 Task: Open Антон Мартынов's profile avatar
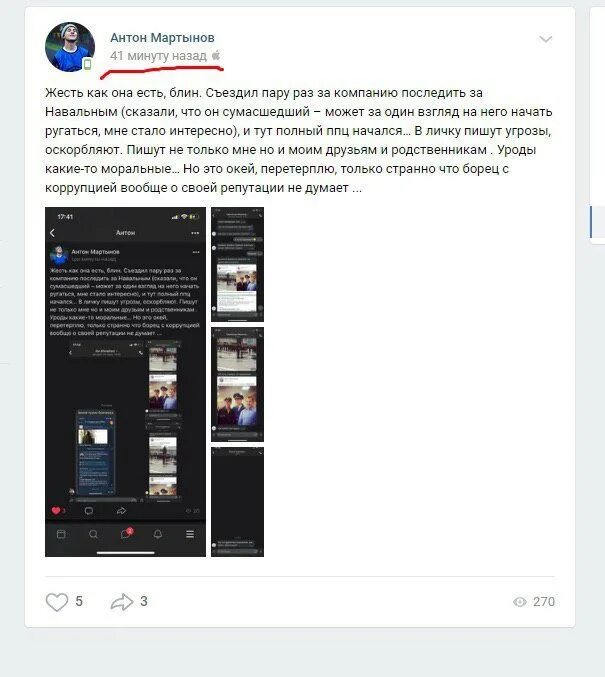(x=70, y=47)
